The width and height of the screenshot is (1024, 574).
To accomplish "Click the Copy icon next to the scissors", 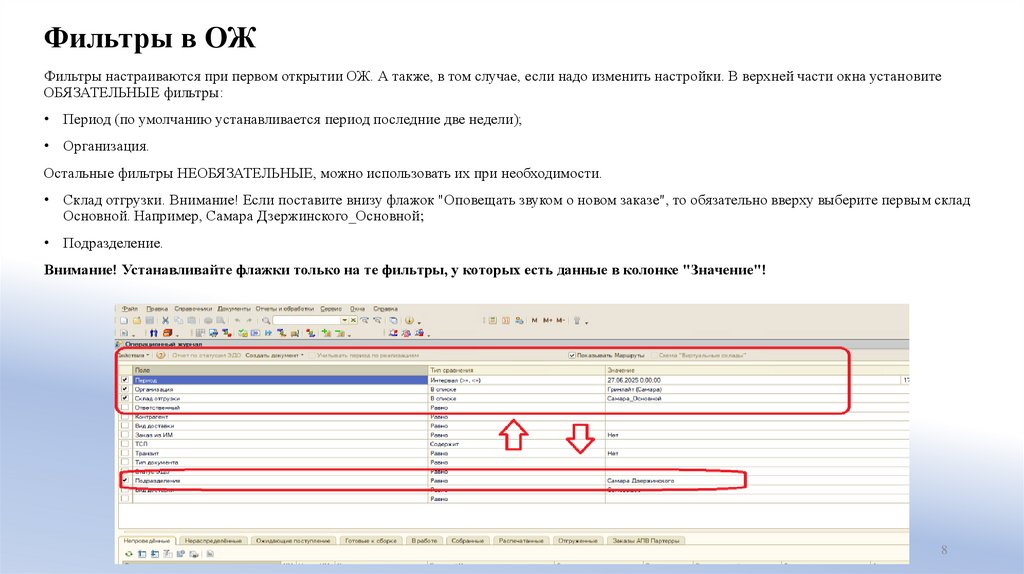I will [x=178, y=321].
